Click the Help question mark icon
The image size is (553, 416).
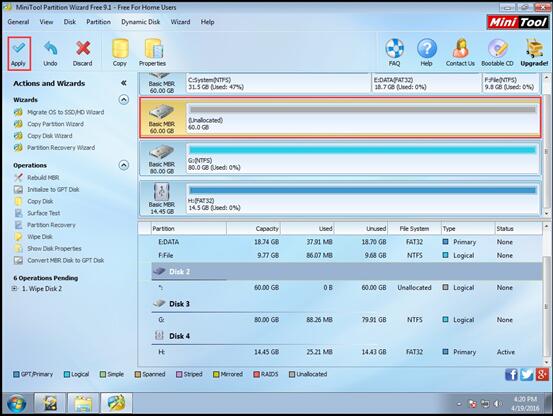[426, 48]
